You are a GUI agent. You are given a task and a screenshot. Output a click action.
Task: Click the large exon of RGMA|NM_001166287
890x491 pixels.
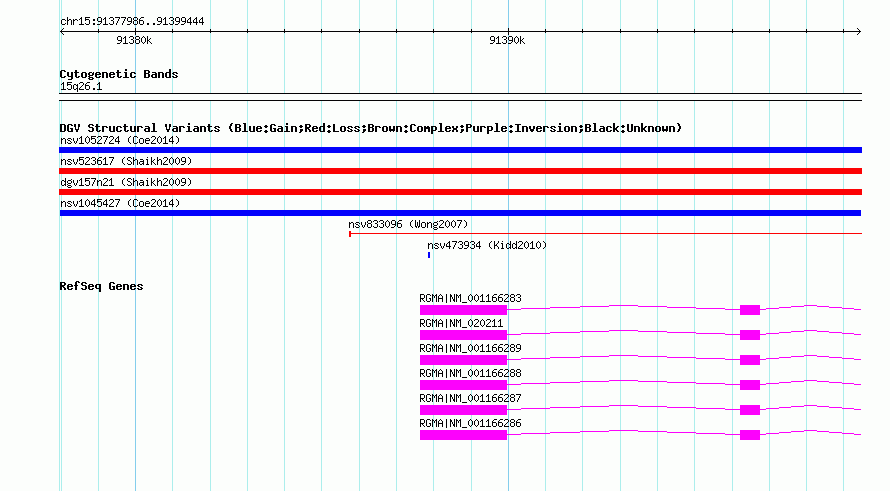463,410
